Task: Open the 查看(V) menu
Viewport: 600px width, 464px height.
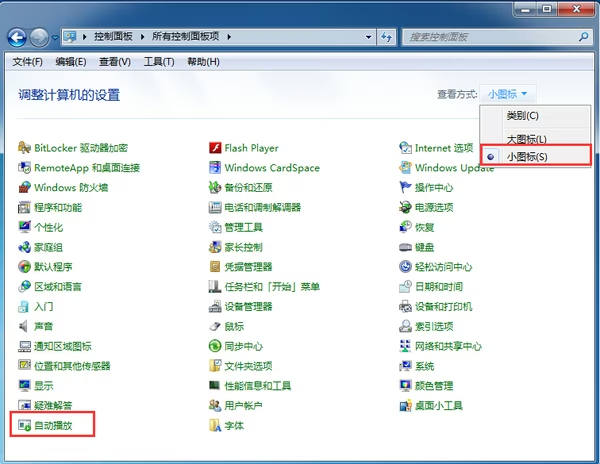Action: click(115, 62)
